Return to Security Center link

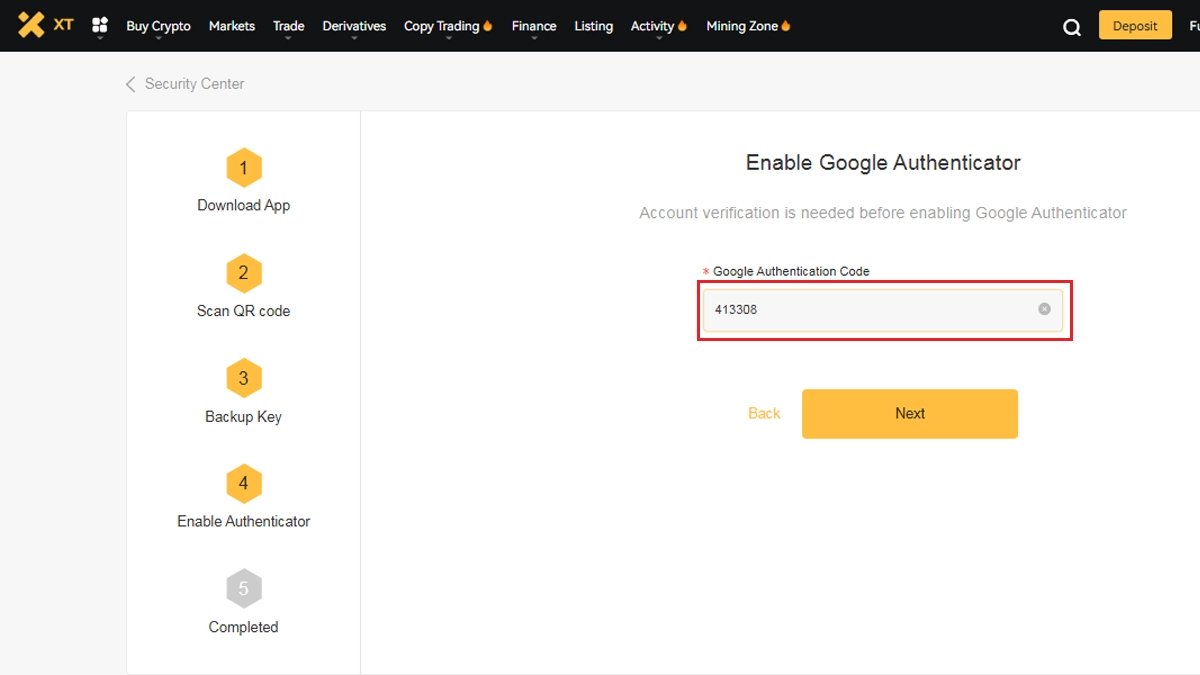(x=194, y=84)
